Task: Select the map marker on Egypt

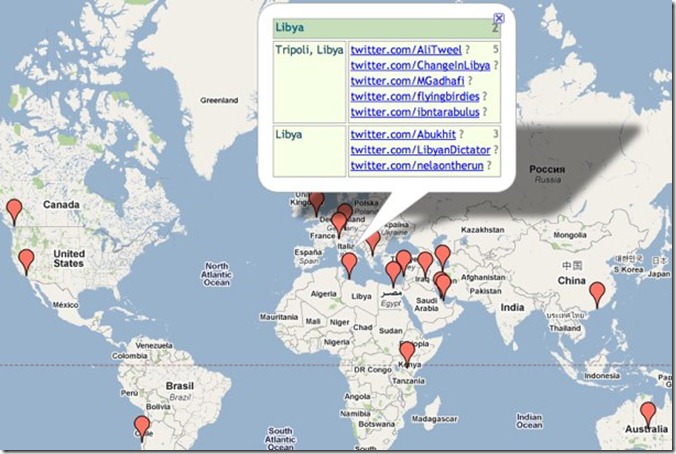Action: coord(393,273)
